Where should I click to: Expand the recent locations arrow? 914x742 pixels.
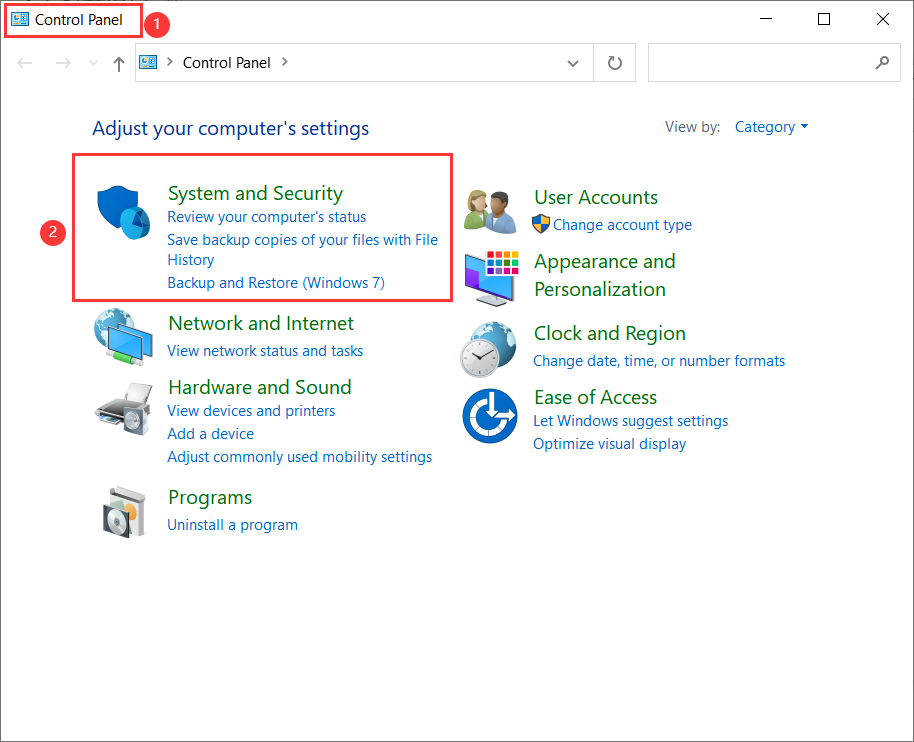(x=94, y=63)
